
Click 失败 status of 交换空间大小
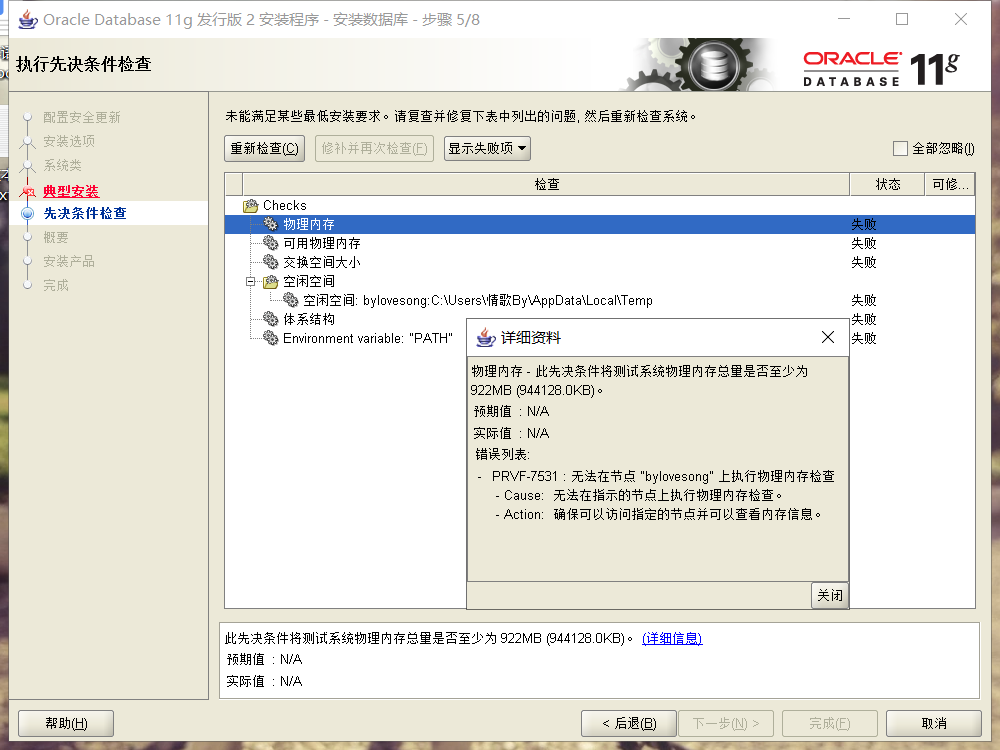(864, 263)
